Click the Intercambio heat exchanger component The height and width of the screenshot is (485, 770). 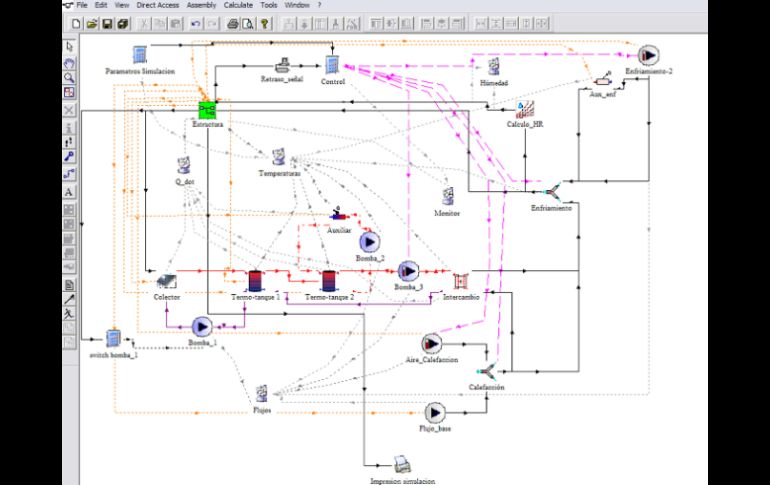click(461, 281)
